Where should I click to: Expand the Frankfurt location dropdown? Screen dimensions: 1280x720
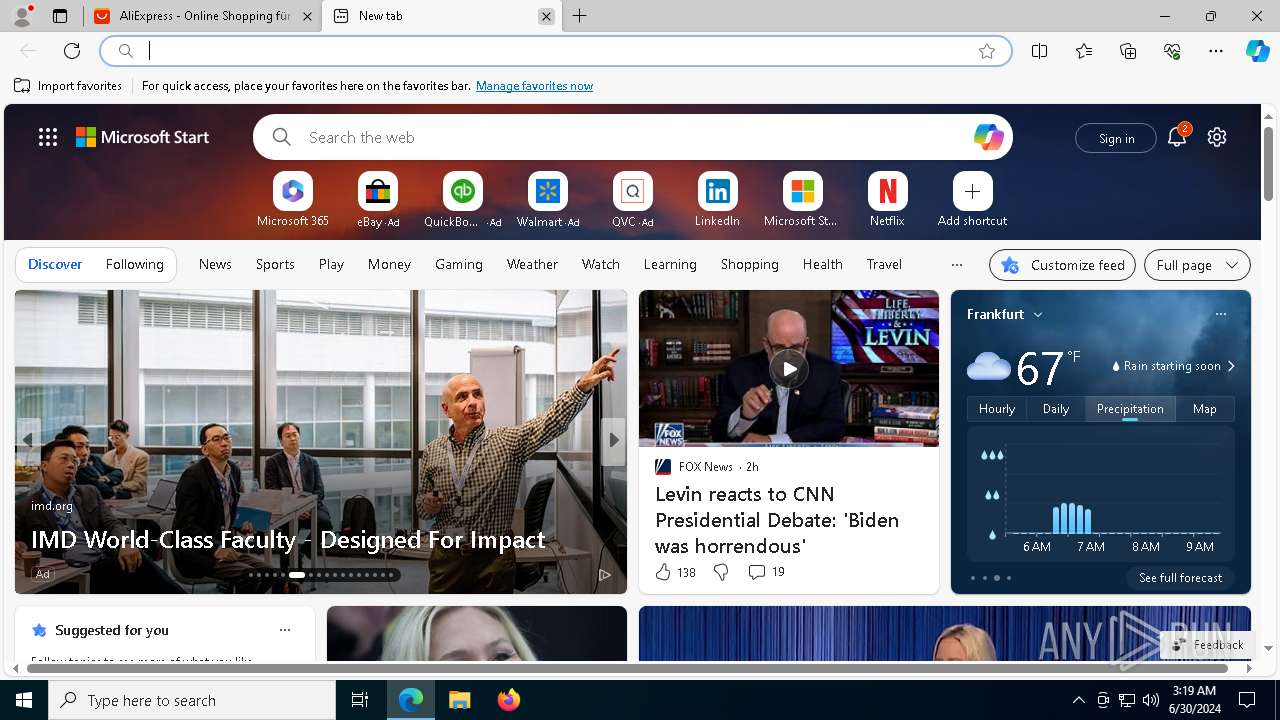click(1038, 314)
